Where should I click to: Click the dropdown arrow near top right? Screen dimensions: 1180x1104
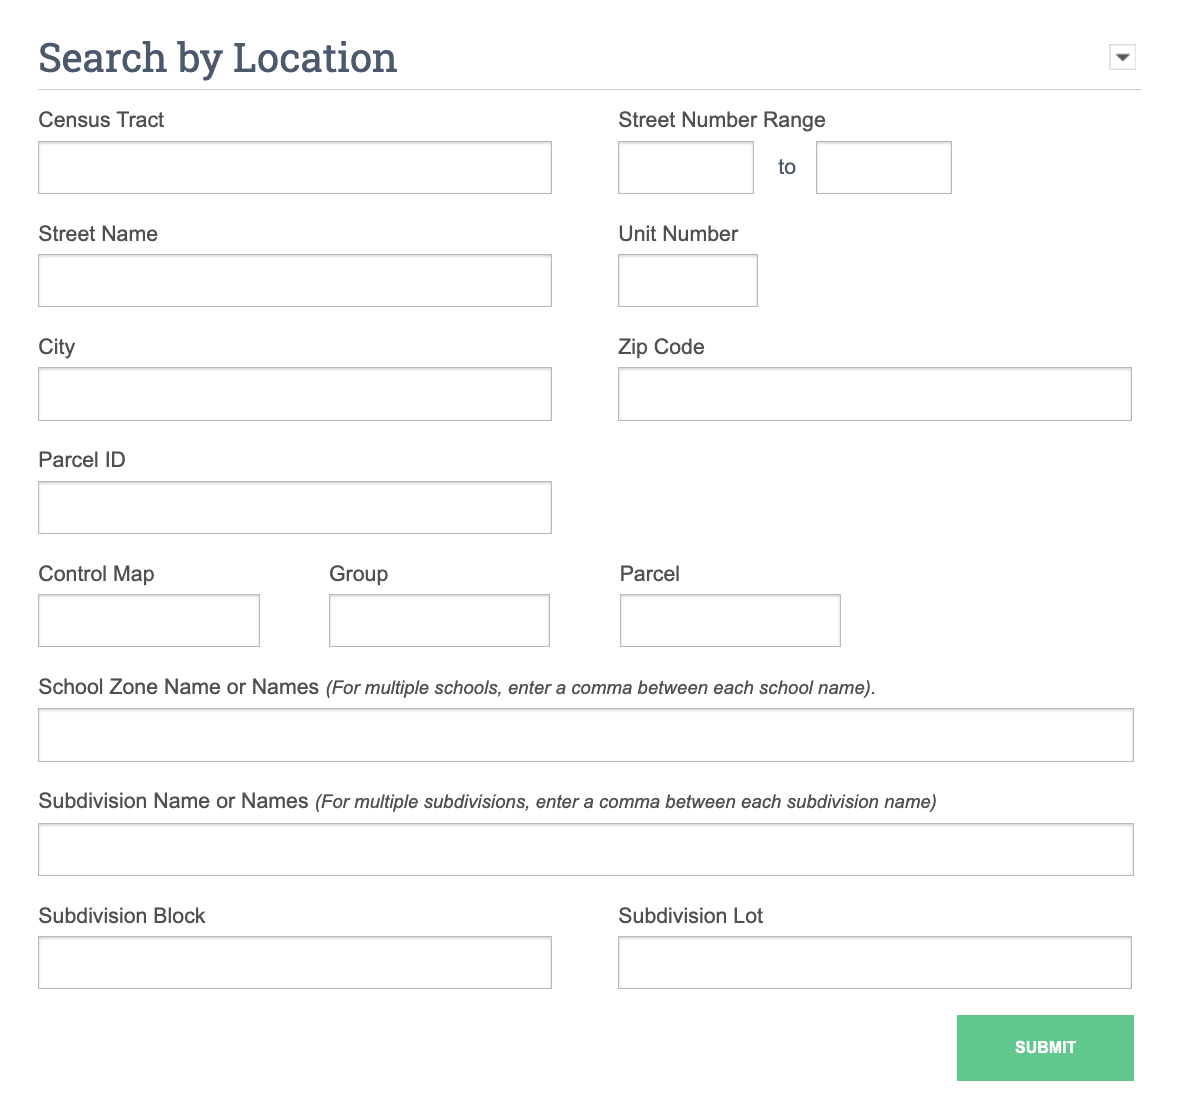click(x=1122, y=57)
